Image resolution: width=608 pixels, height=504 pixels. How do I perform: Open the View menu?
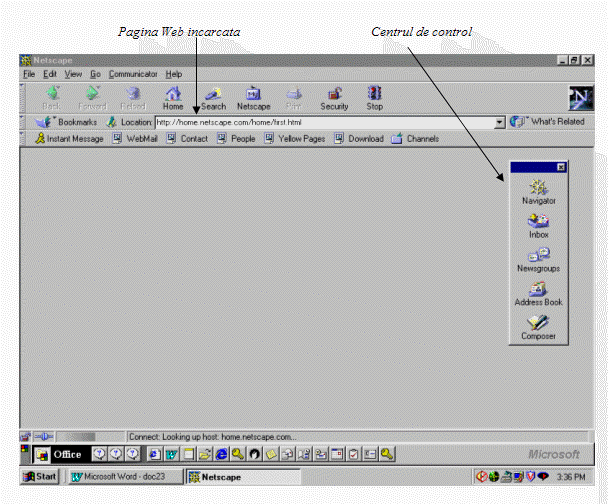[73, 74]
